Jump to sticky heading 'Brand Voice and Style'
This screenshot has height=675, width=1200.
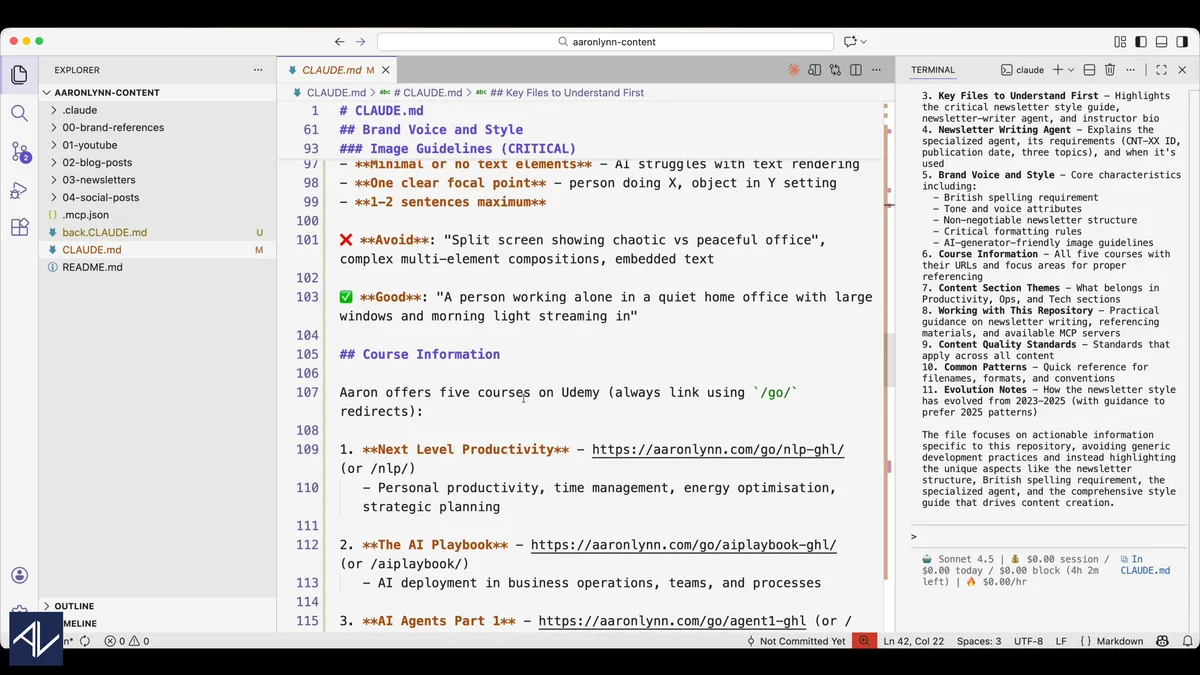click(x=431, y=130)
